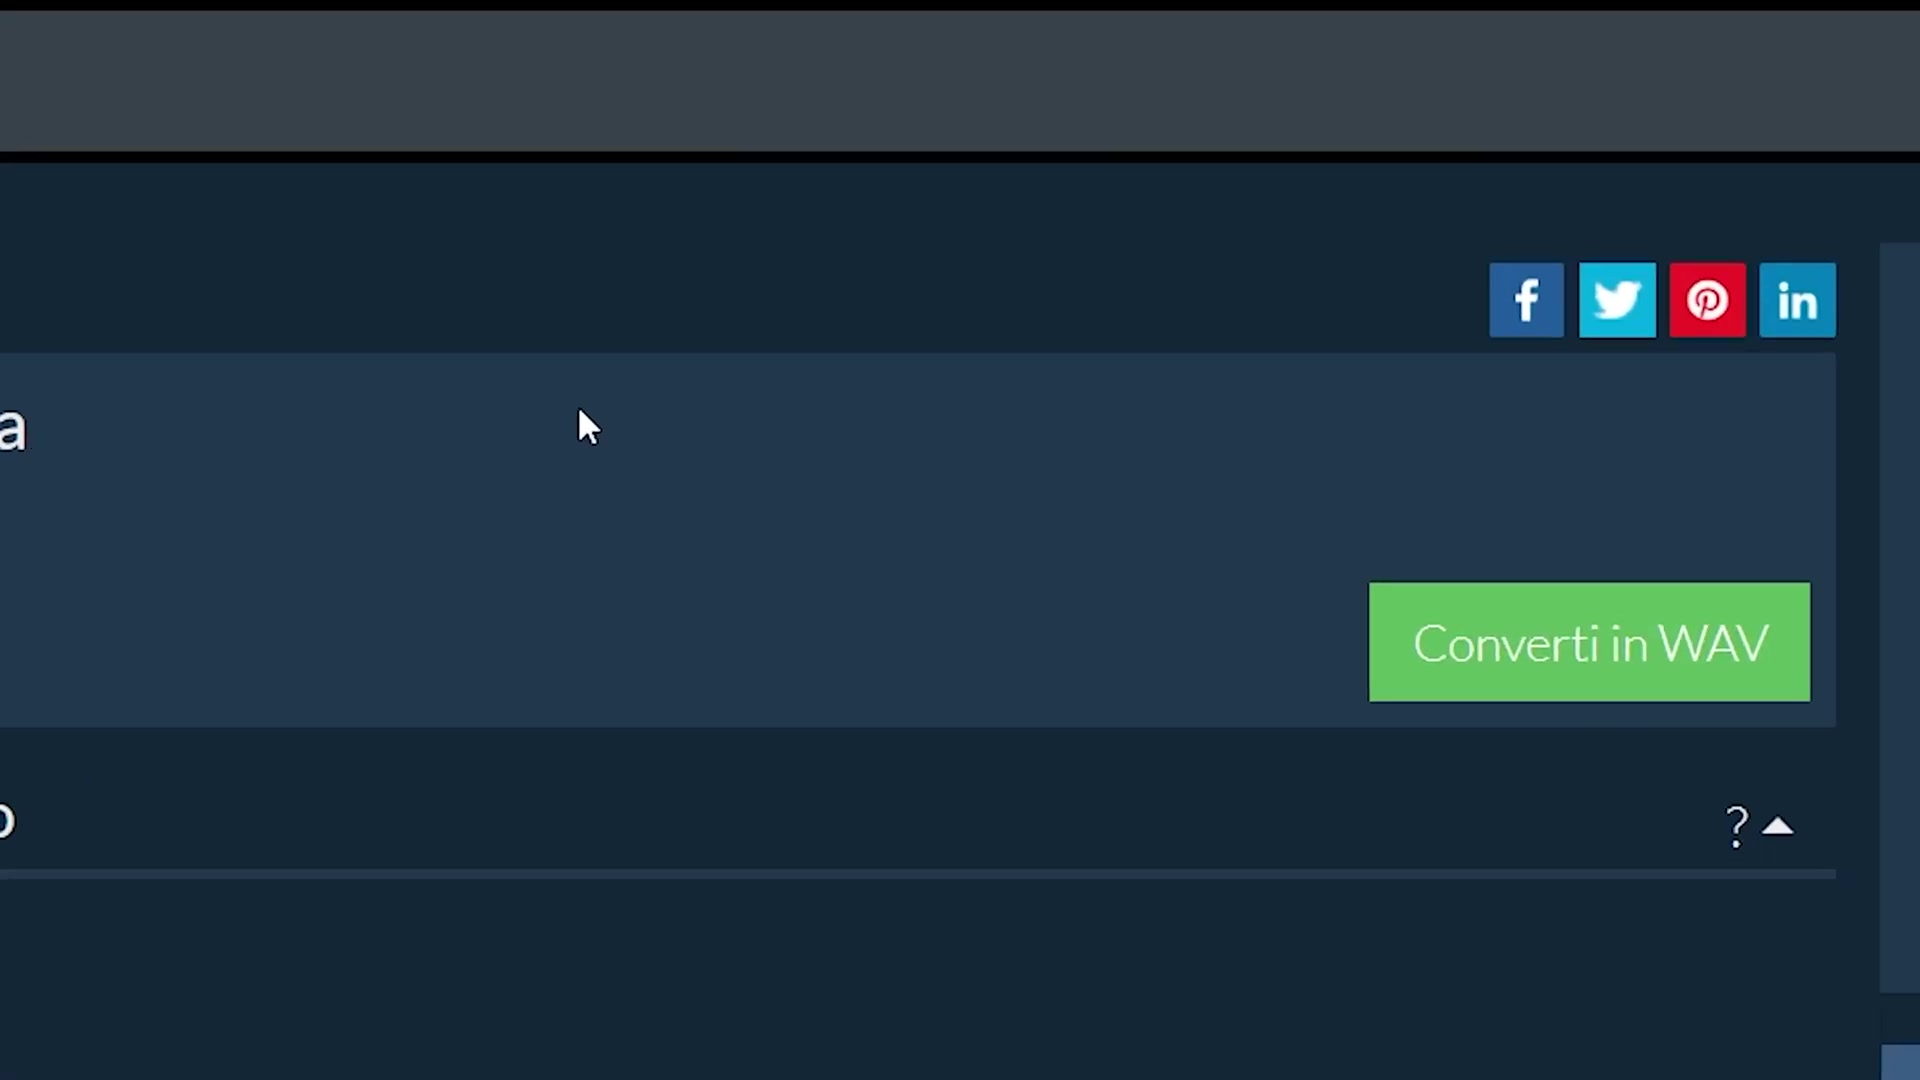This screenshot has width=1920, height=1080.
Task: Tweet this page using the Twitter button
Action: pos(1617,300)
